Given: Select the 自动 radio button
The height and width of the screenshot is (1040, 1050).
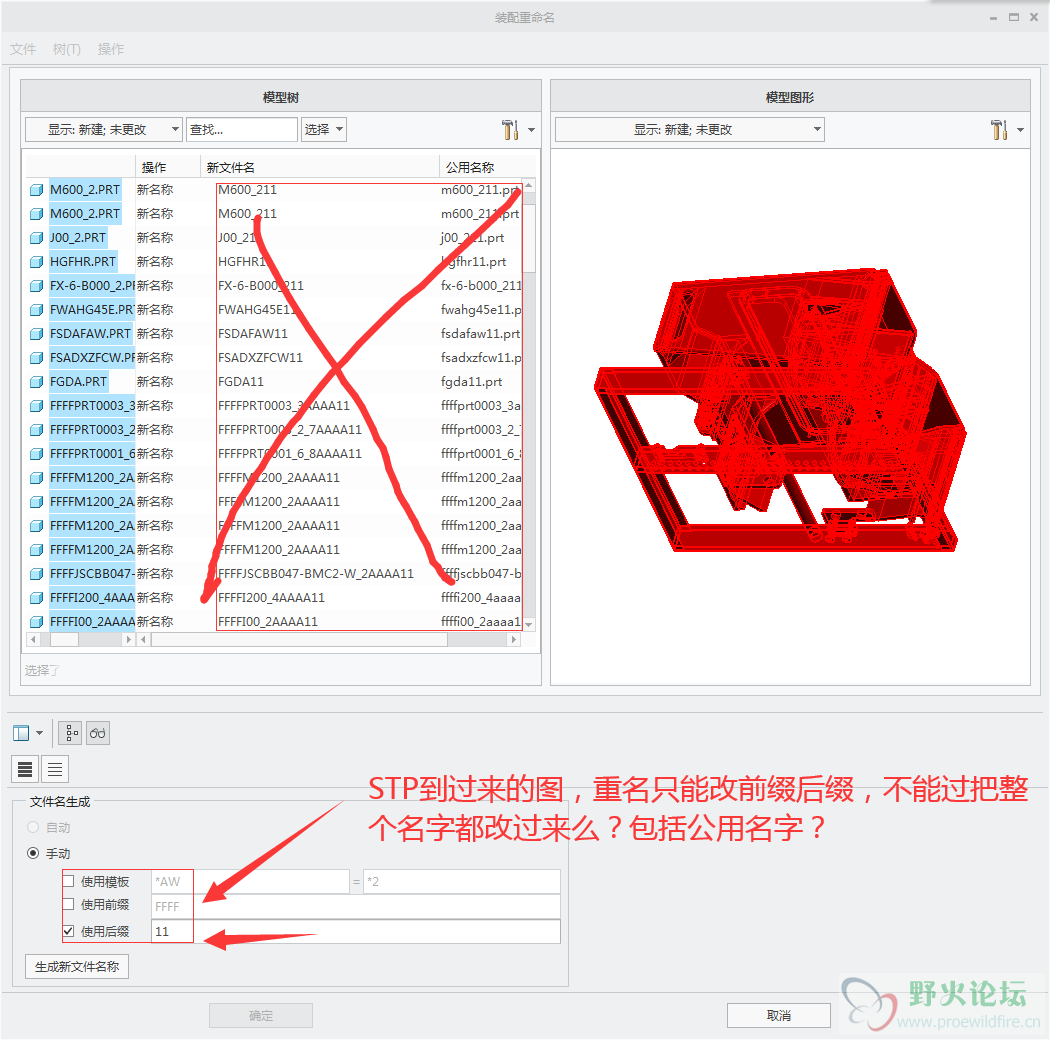Looking at the screenshot, I should (x=33, y=828).
